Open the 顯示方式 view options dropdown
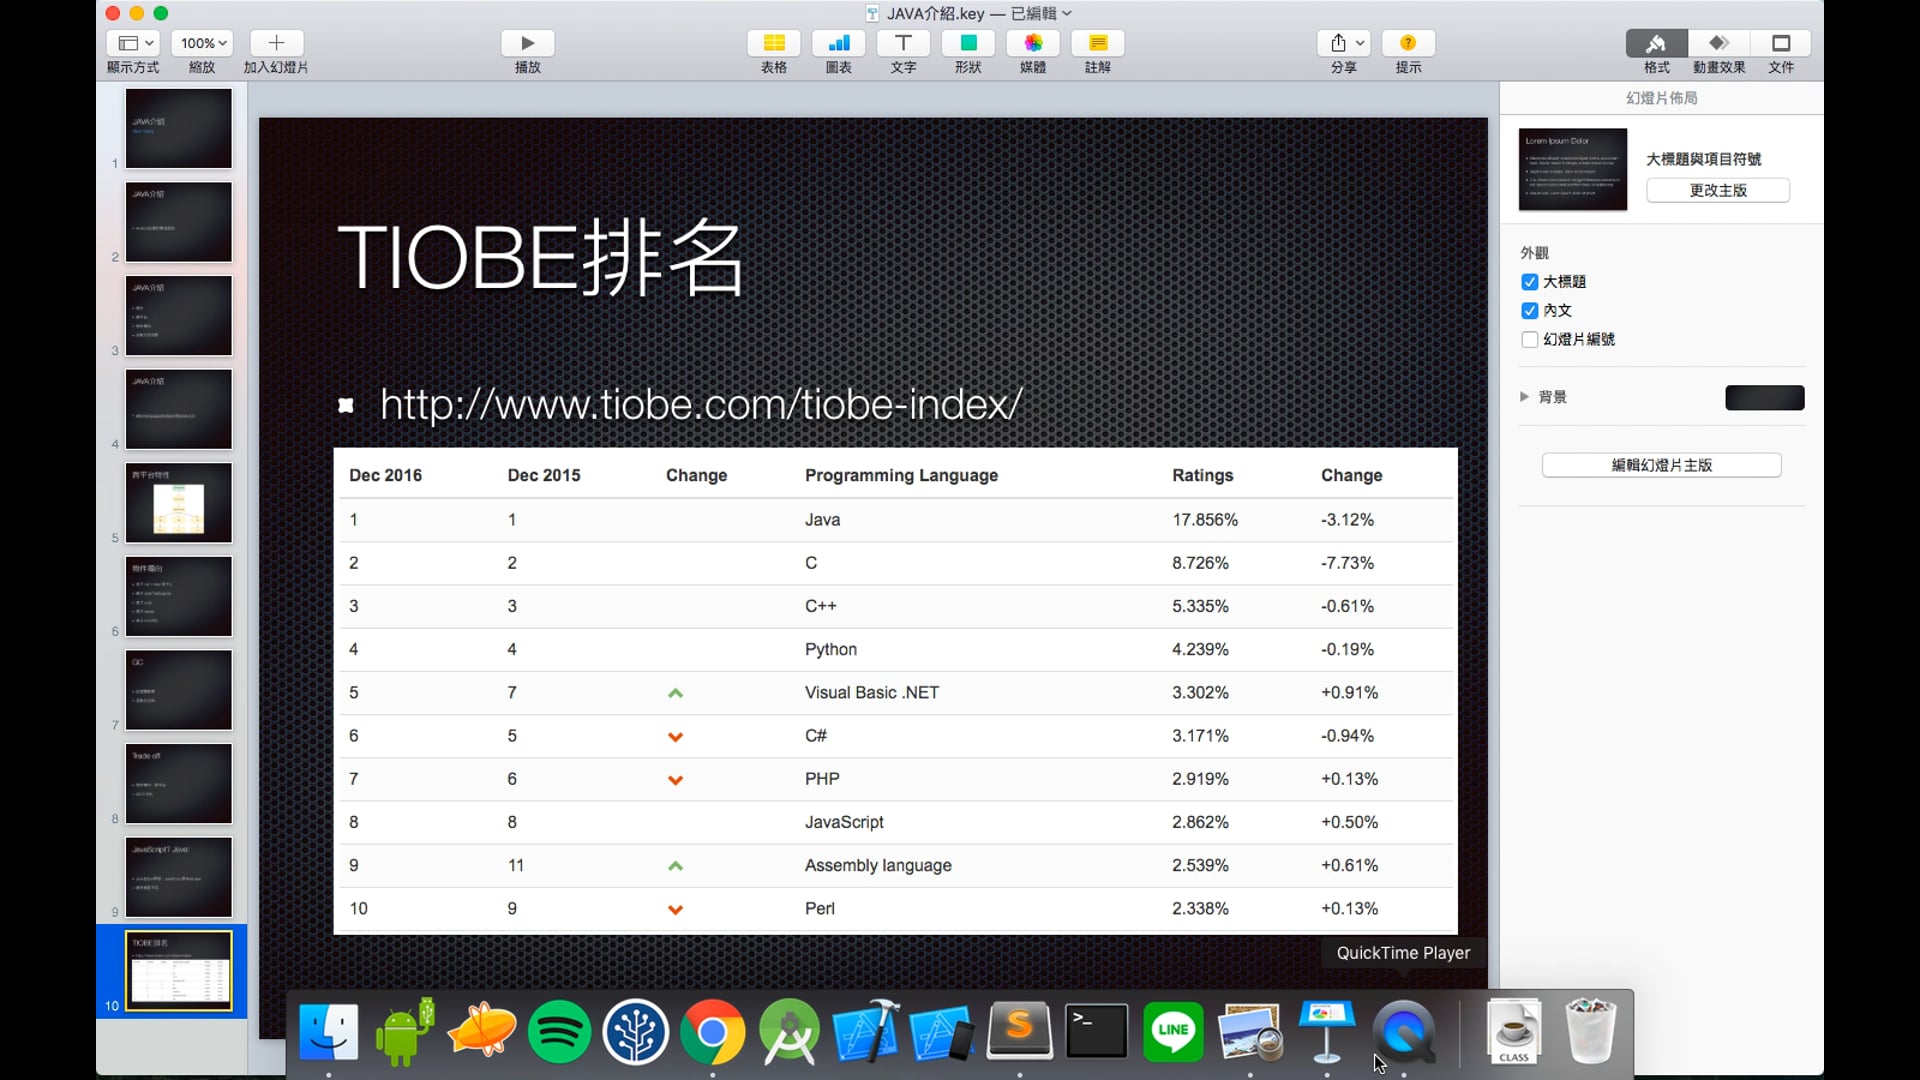 133,43
